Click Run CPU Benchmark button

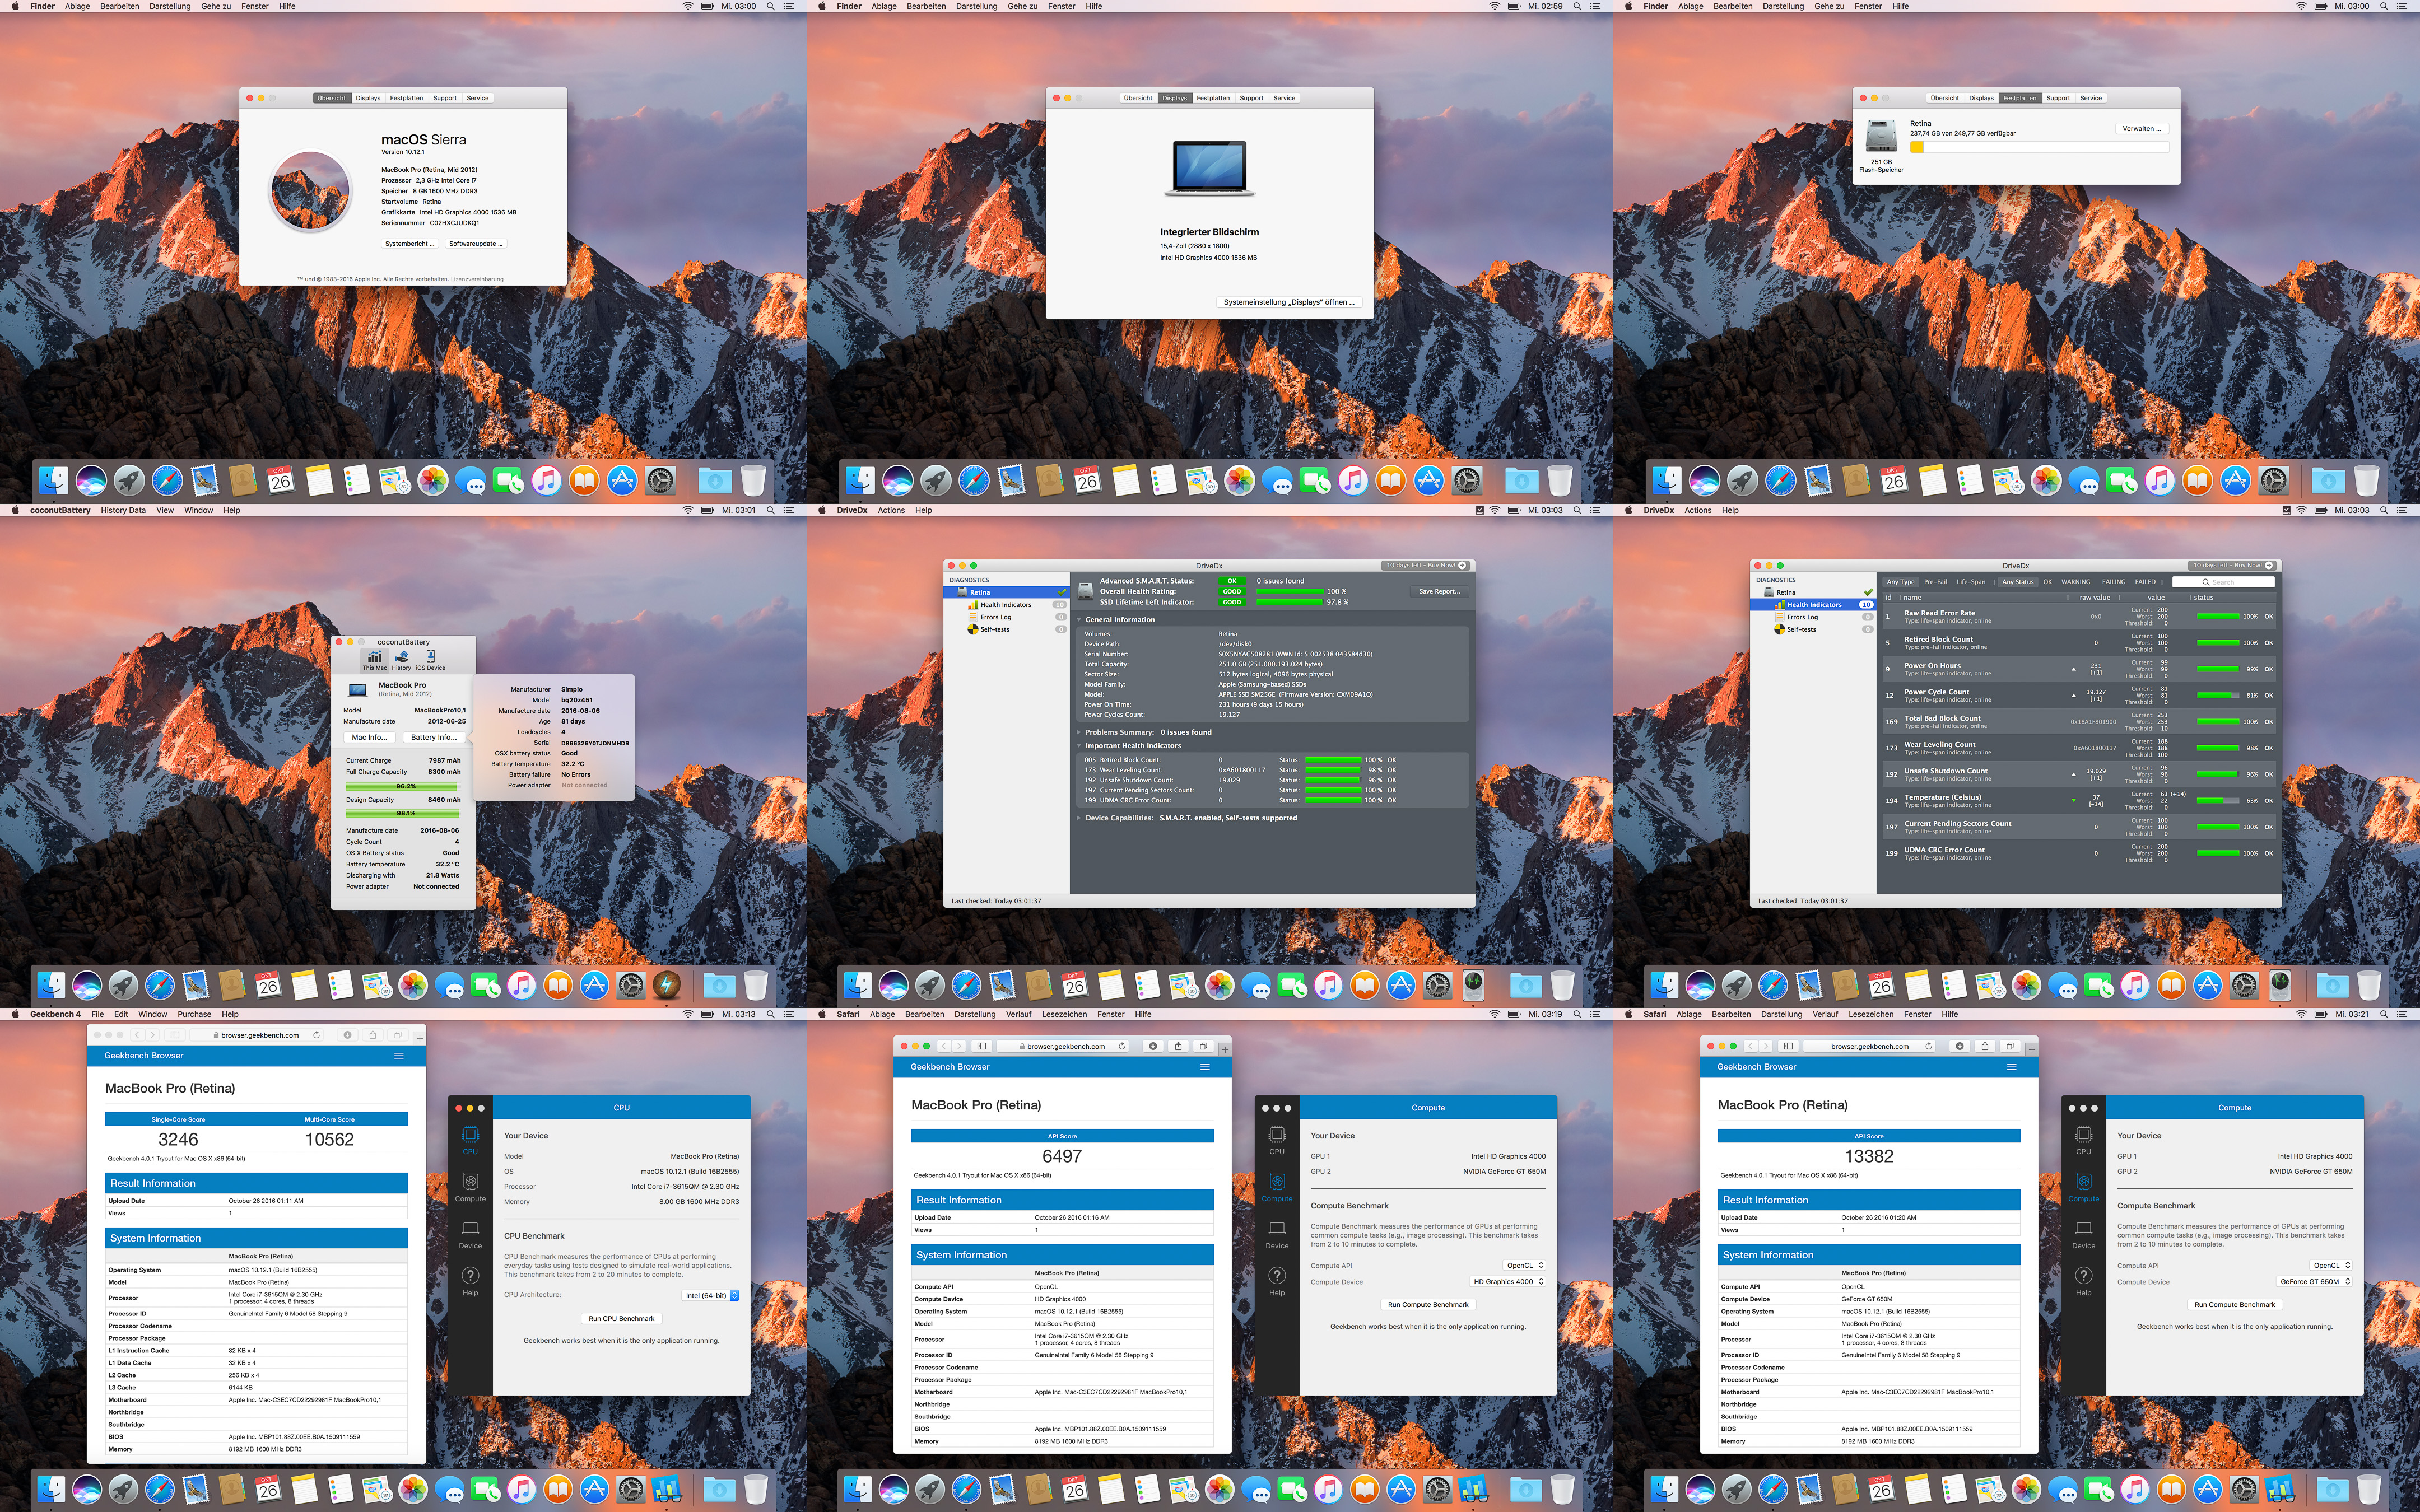pyautogui.click(x=621, y=1318)
